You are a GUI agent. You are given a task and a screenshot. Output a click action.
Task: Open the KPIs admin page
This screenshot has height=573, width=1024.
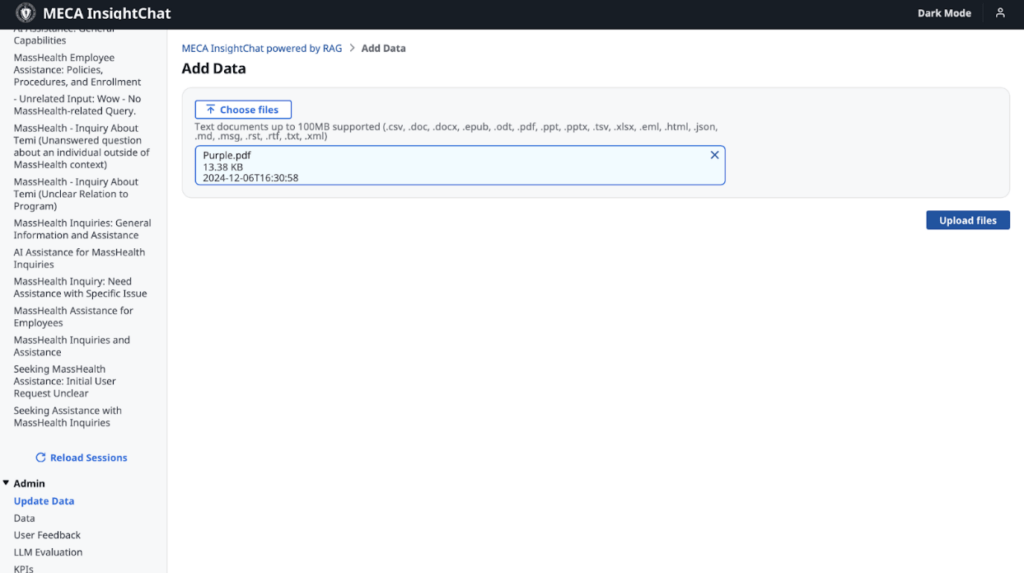pyautogui.click(x=24, y=568)
